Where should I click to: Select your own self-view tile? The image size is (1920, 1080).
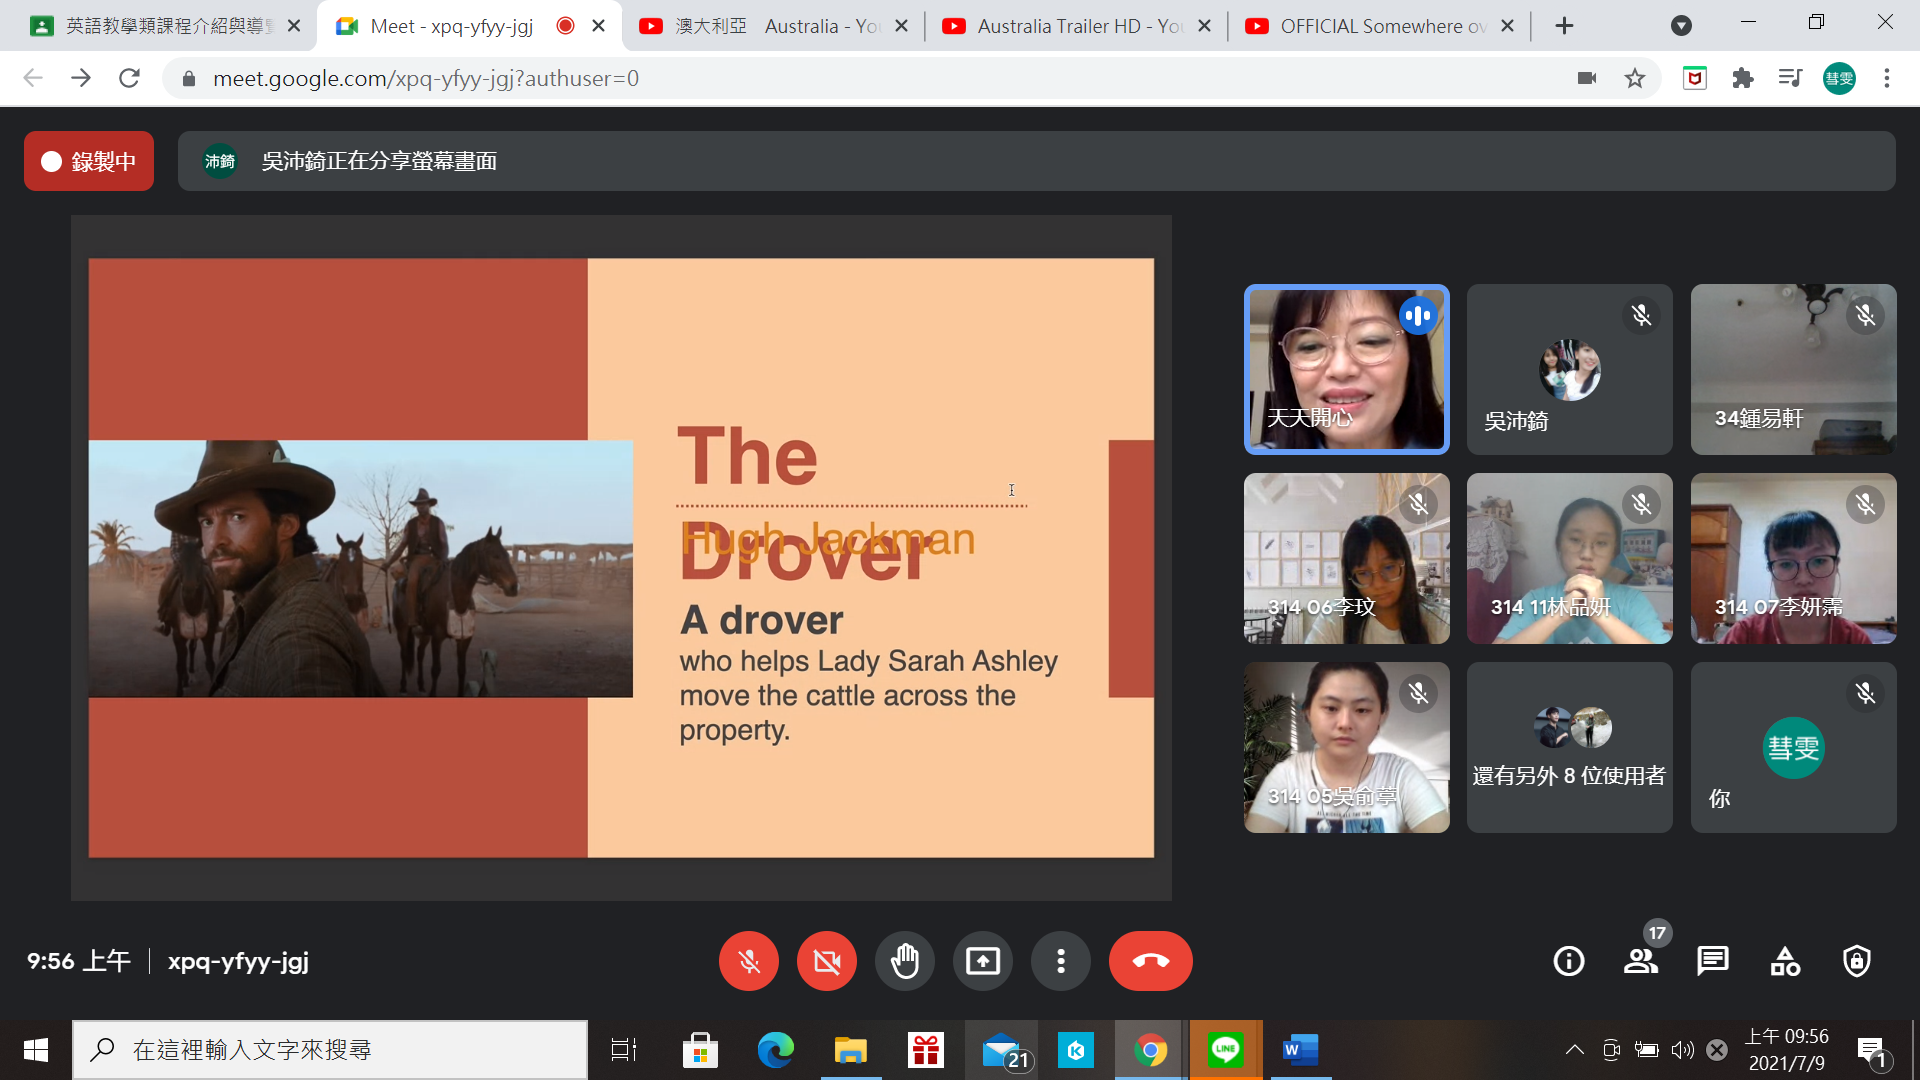1793,747
